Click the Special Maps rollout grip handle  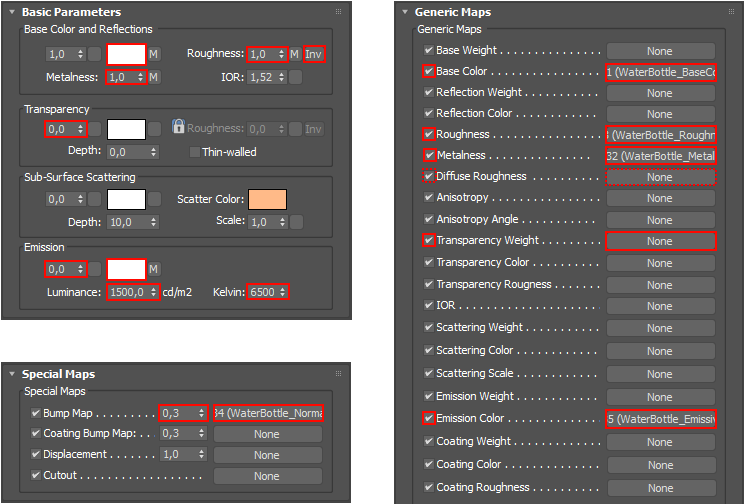point(338,374)
